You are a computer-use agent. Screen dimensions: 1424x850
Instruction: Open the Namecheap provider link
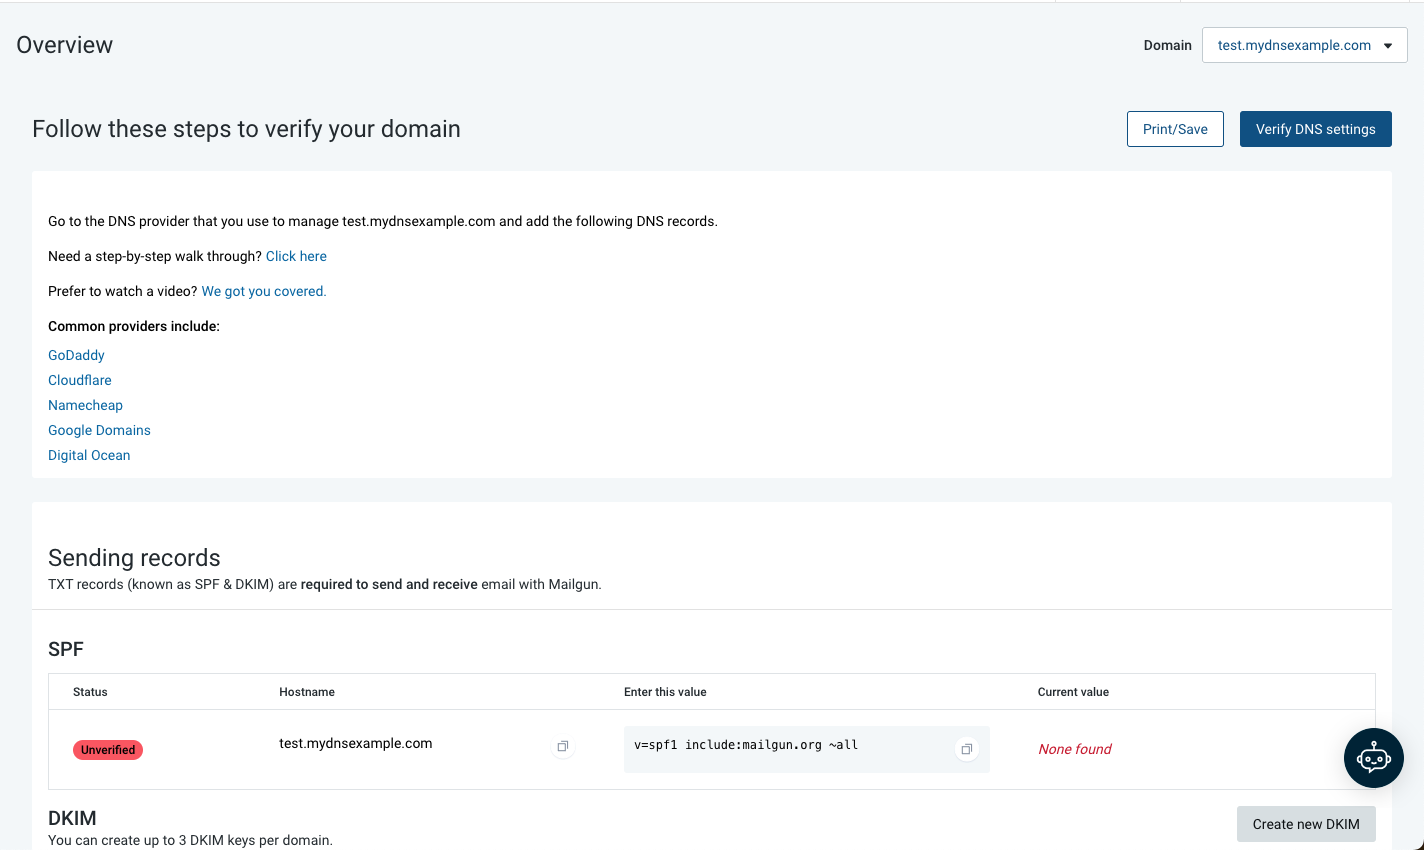[x=85, y=405]
